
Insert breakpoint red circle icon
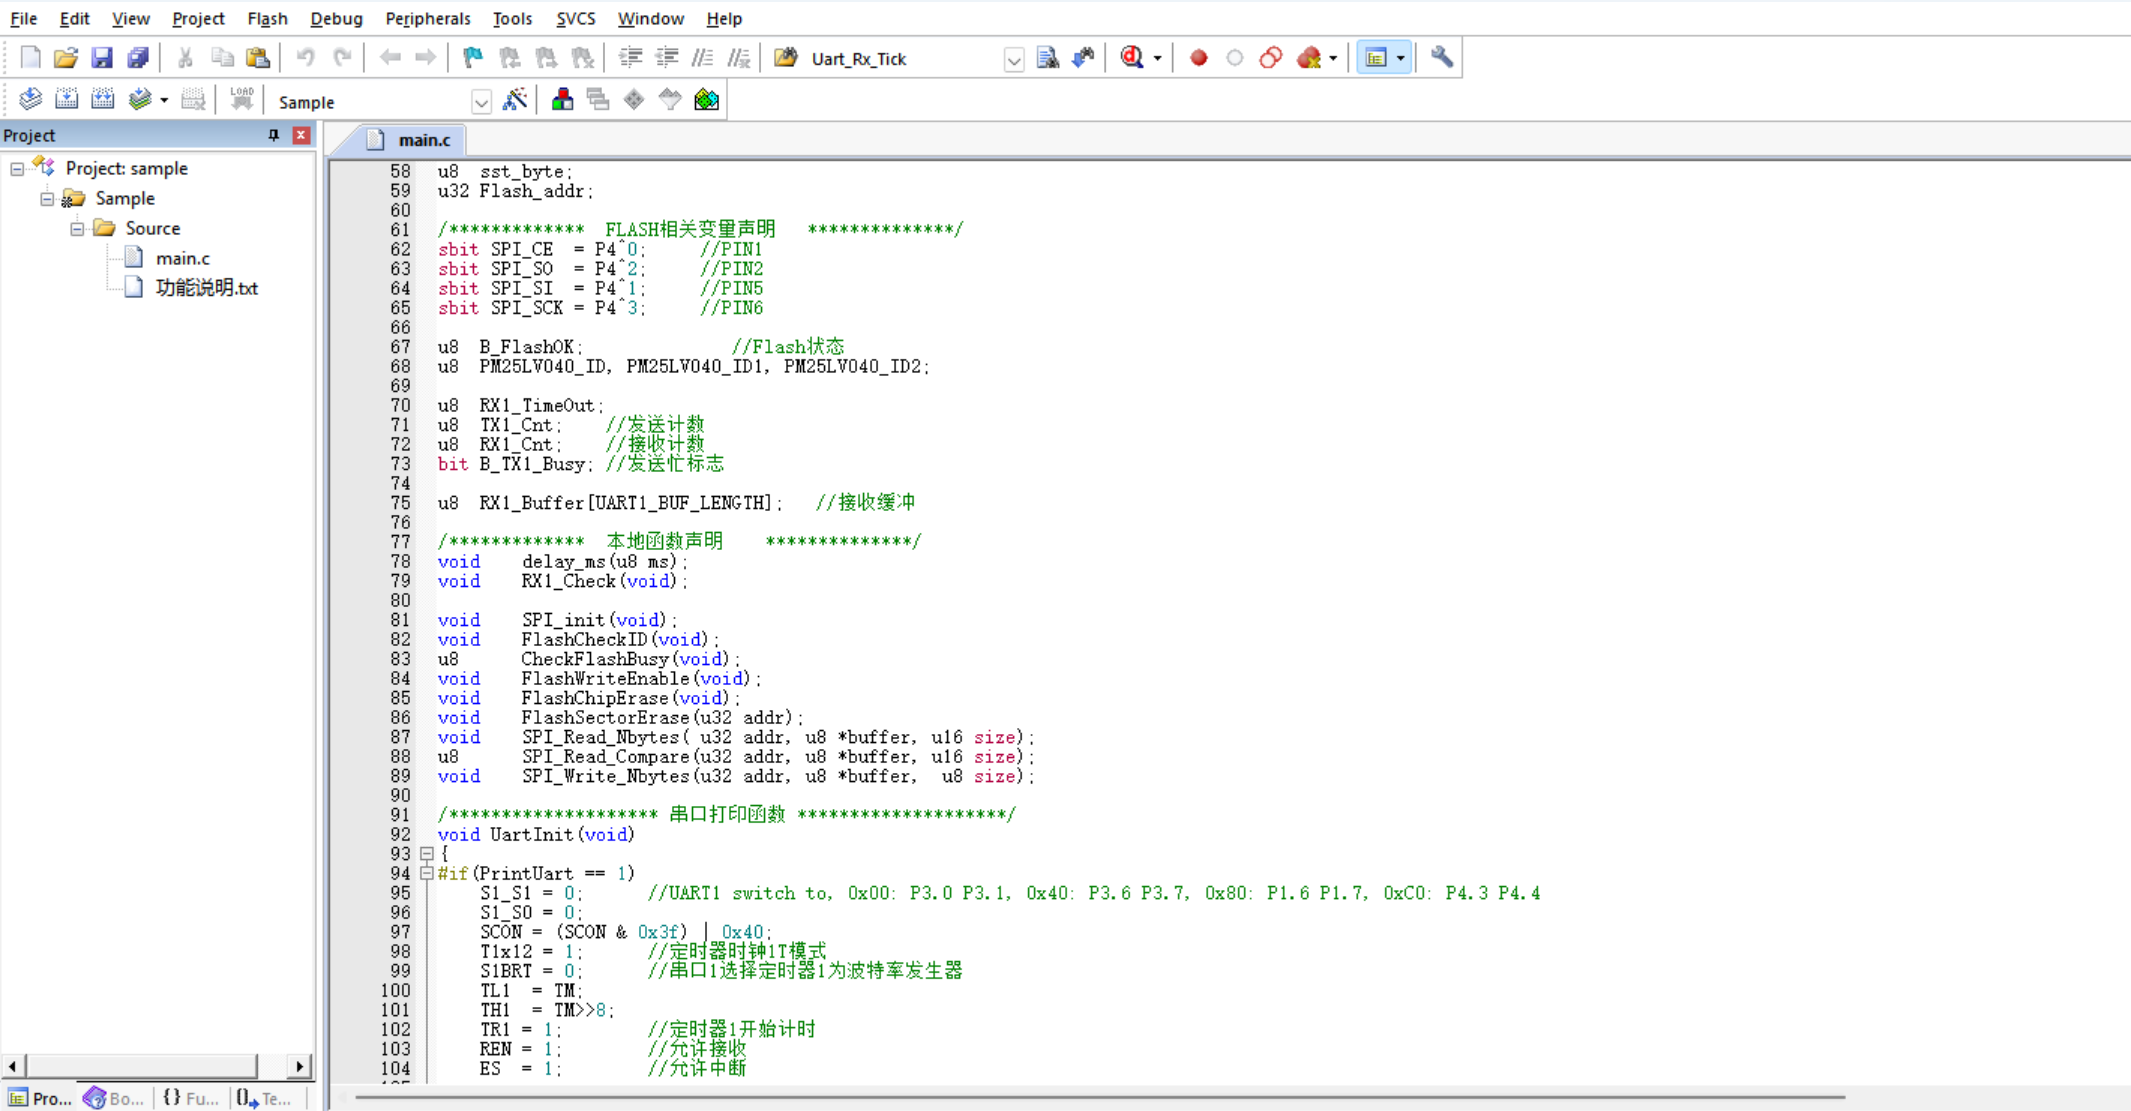1198,58
